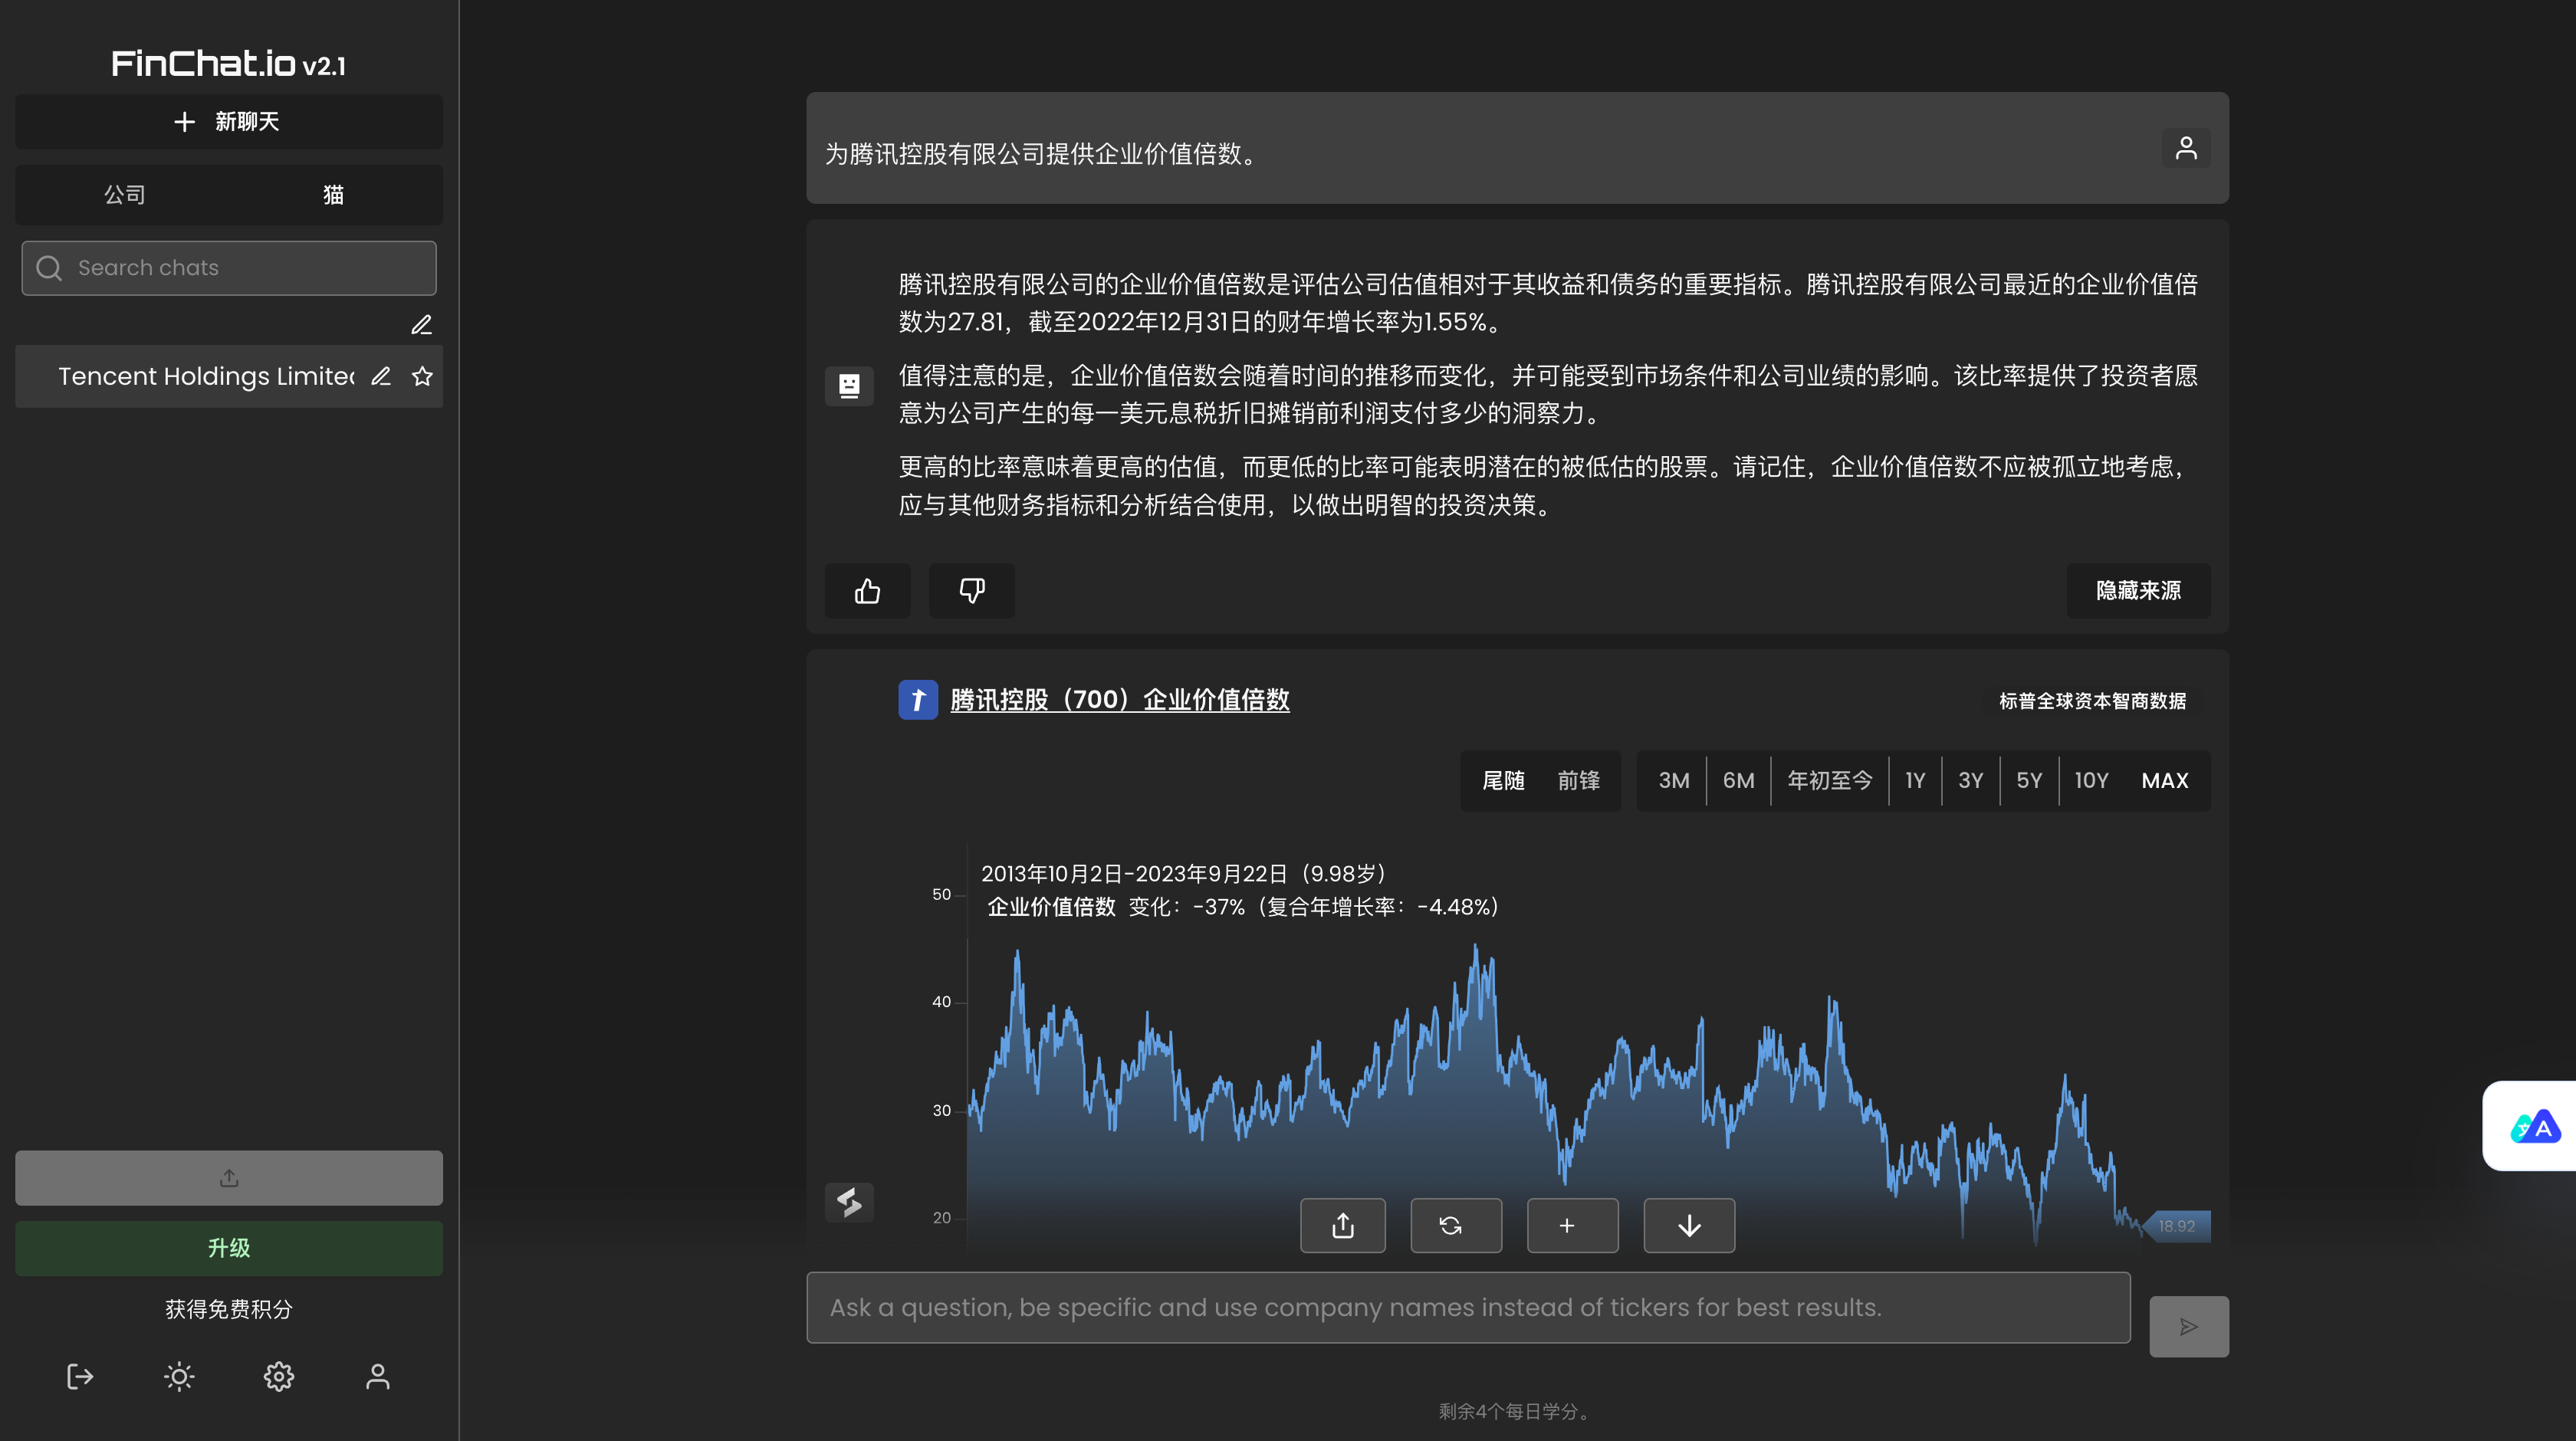The image size is (2576, 1441).
Task: Select the 5Y chart time range
Action: 2028,780
